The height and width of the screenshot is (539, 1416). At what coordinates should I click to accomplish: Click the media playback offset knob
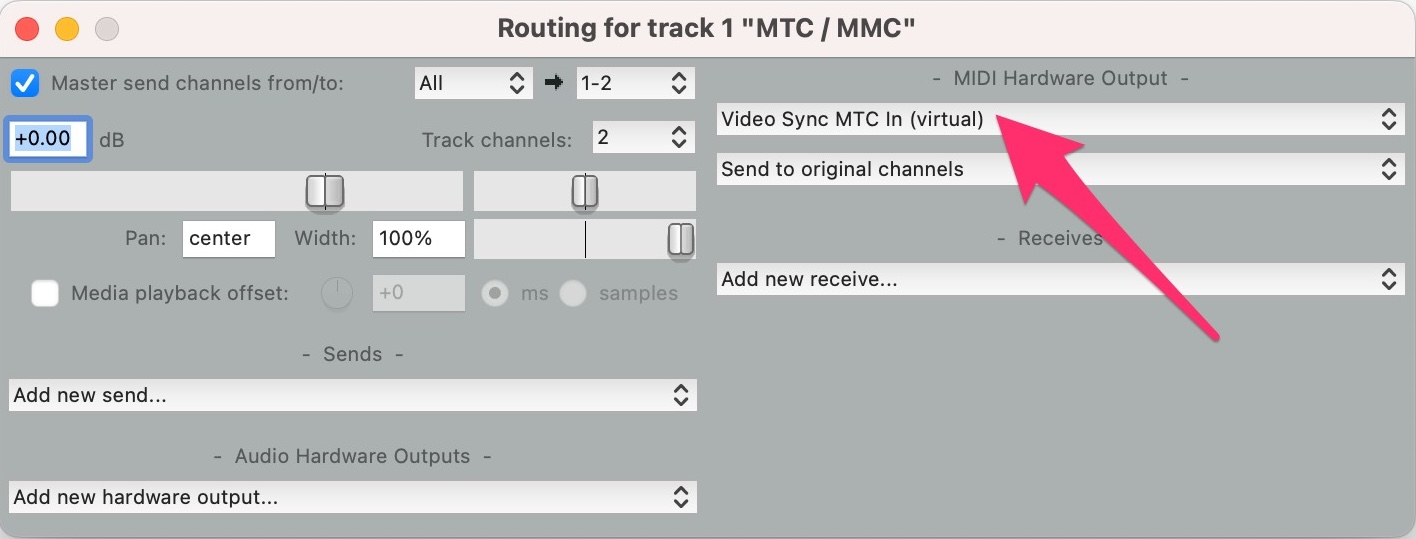point(337,293)
